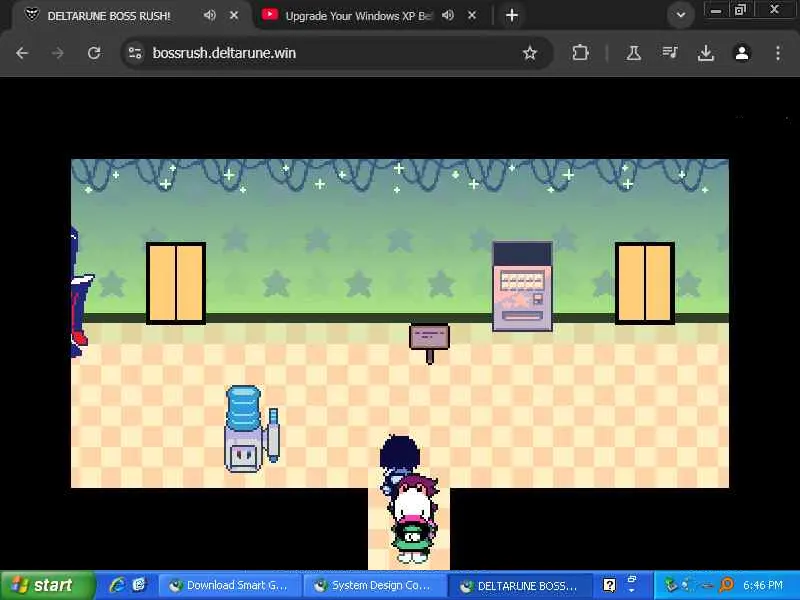Restore down the Chrome window
The image size is (800, 600).
tap(740, 10)
